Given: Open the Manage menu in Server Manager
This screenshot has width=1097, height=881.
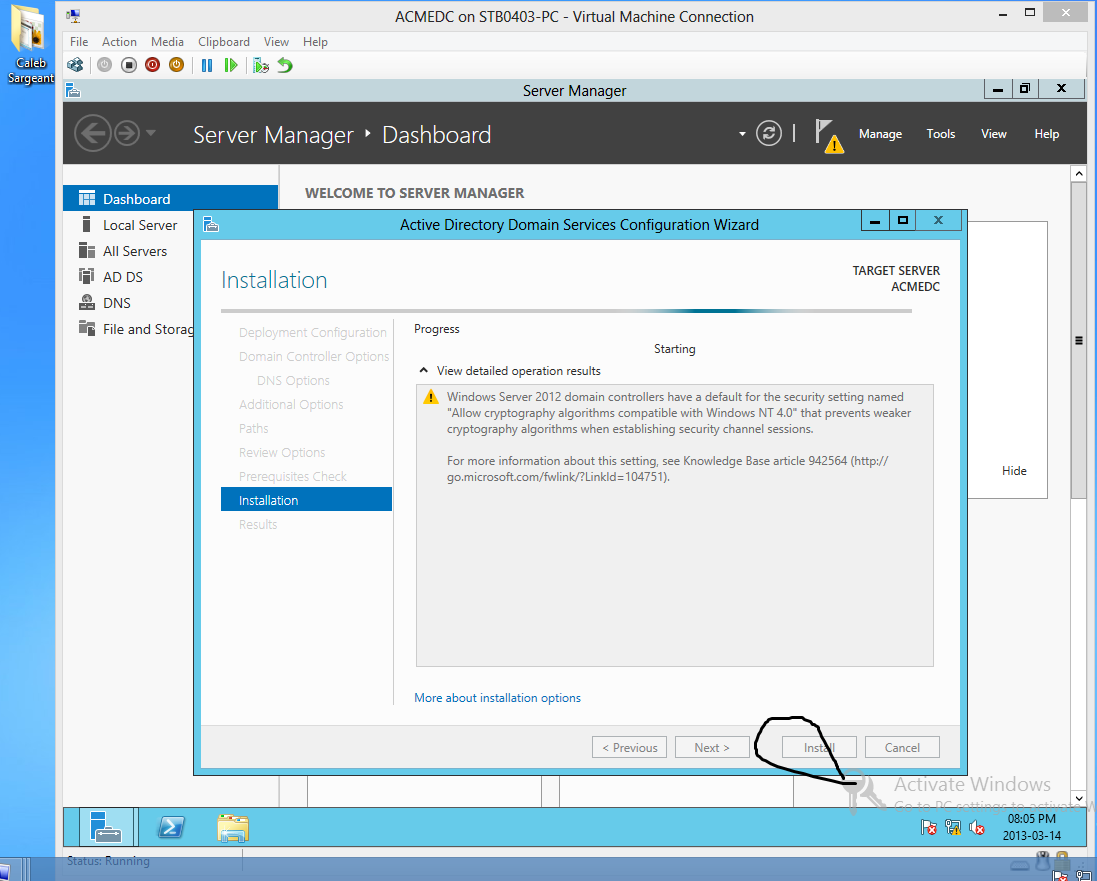Looking at the screenshot, I should pyautogui.click(x=880, y=134).
